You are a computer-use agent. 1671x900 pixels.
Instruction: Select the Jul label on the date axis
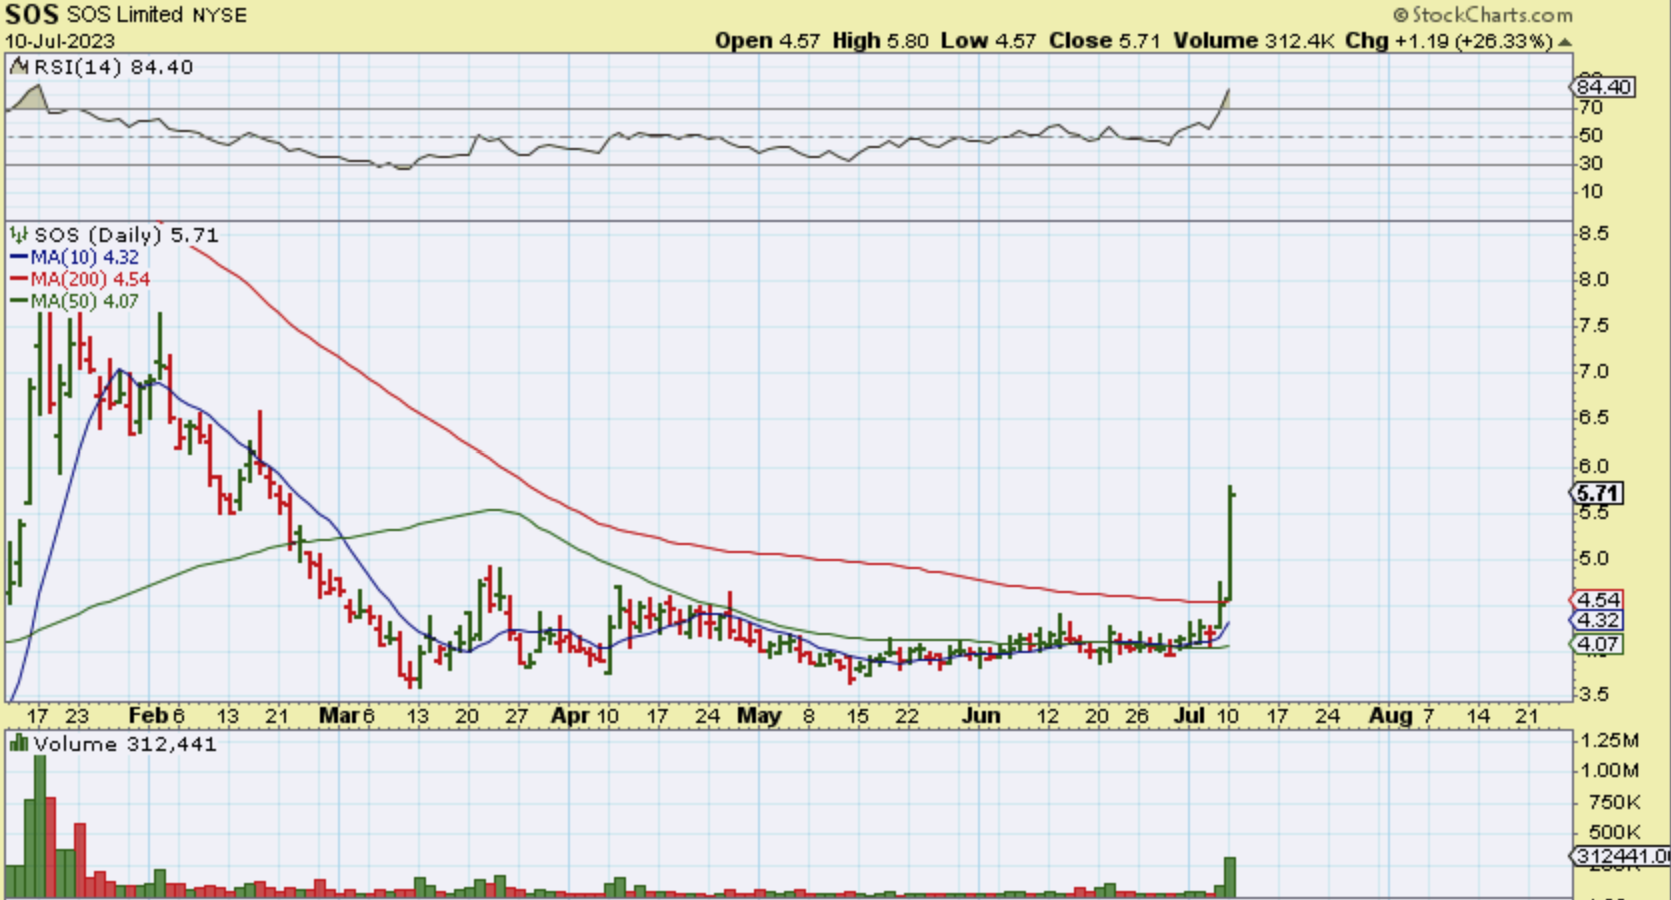tap(1190, 716)
